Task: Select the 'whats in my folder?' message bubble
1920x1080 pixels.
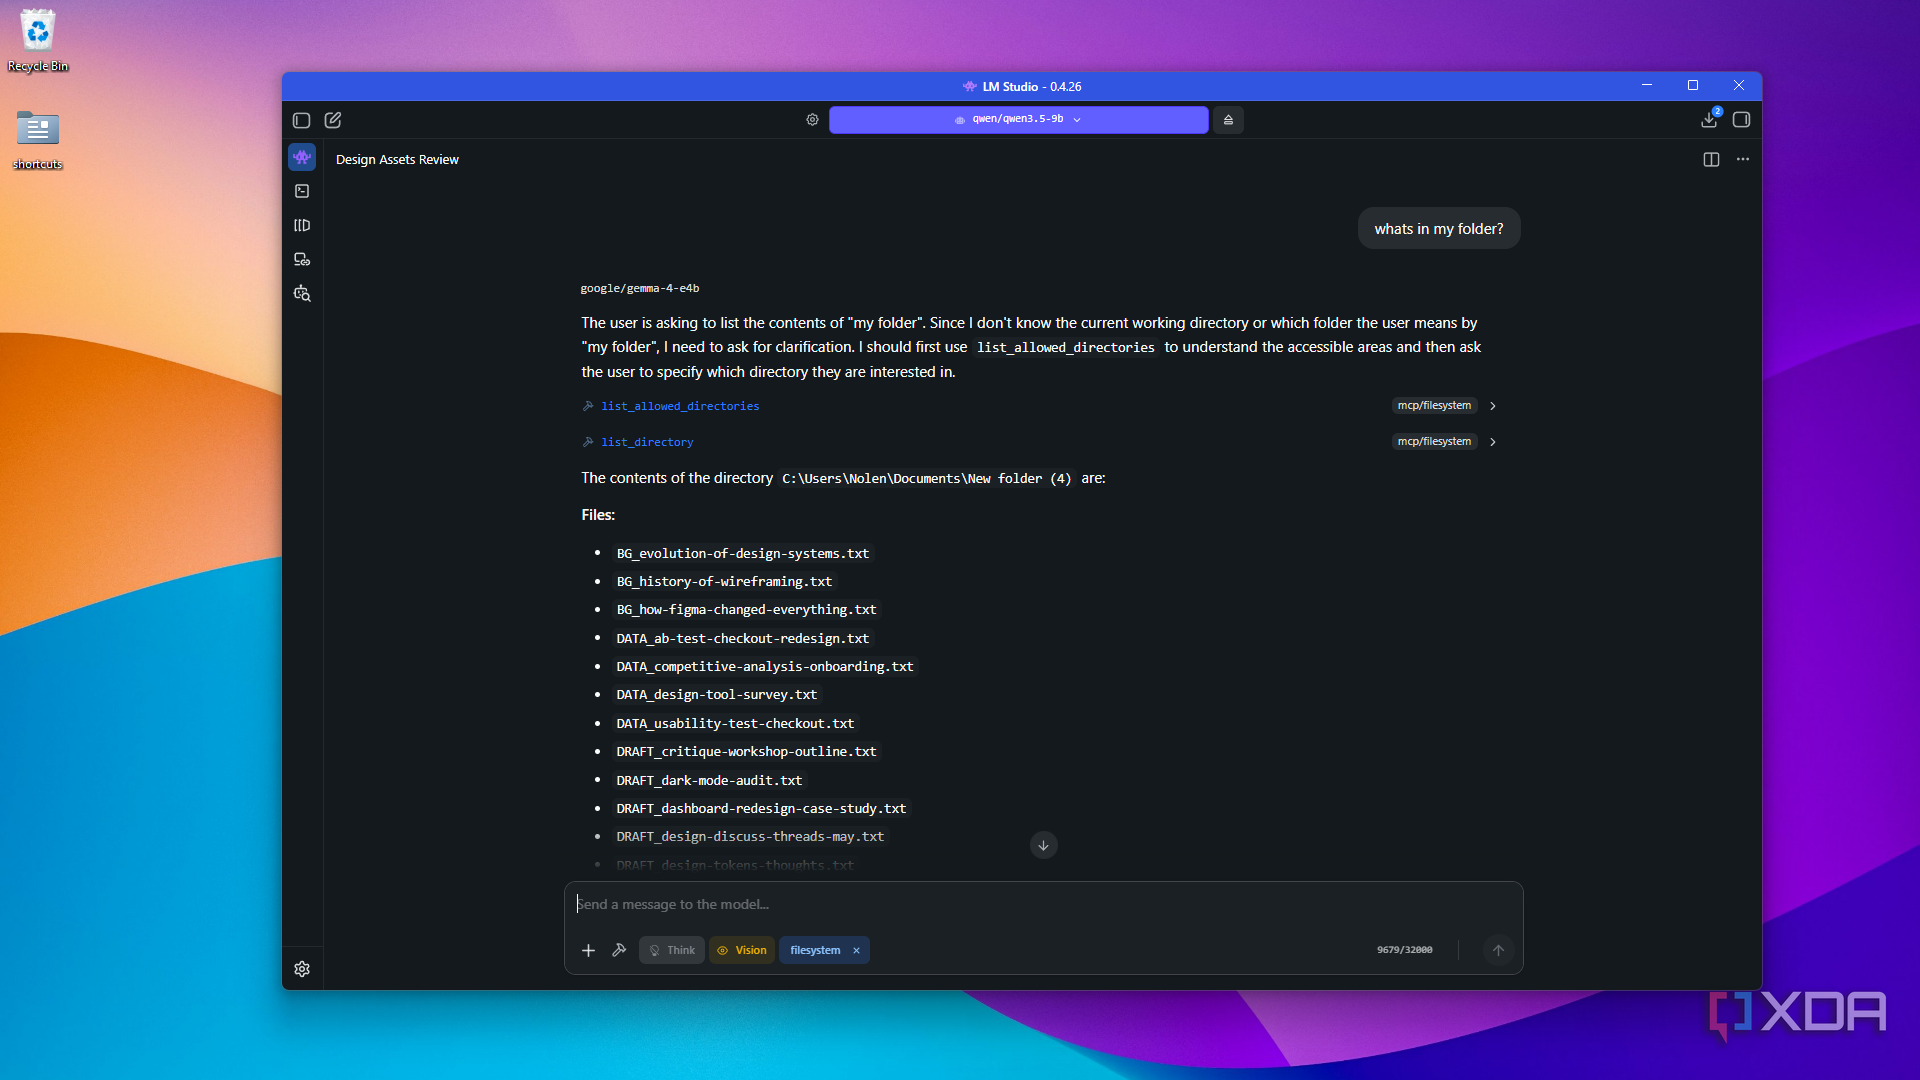Action: 1438,229
